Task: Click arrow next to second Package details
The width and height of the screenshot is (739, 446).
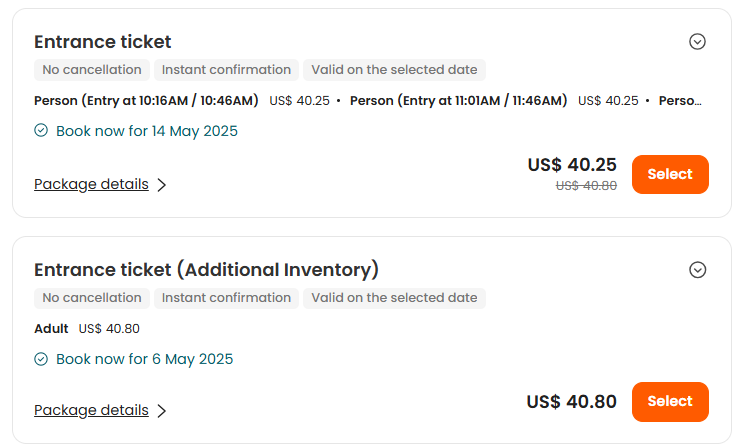Action: pos(162,411)
